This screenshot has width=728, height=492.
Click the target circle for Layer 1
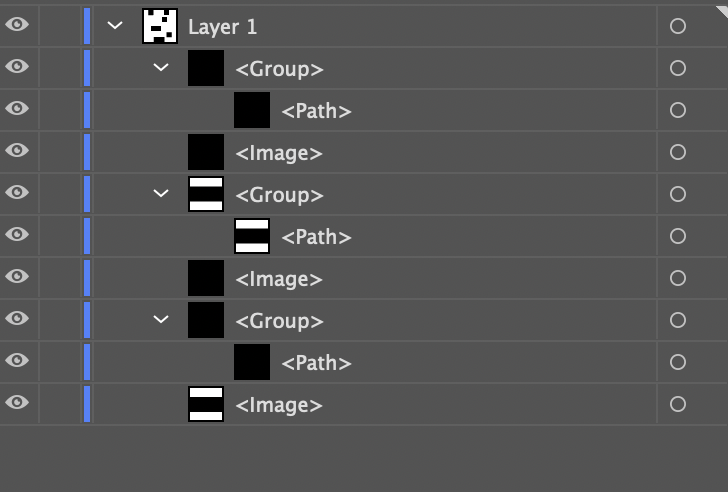(x=678, y=27)
